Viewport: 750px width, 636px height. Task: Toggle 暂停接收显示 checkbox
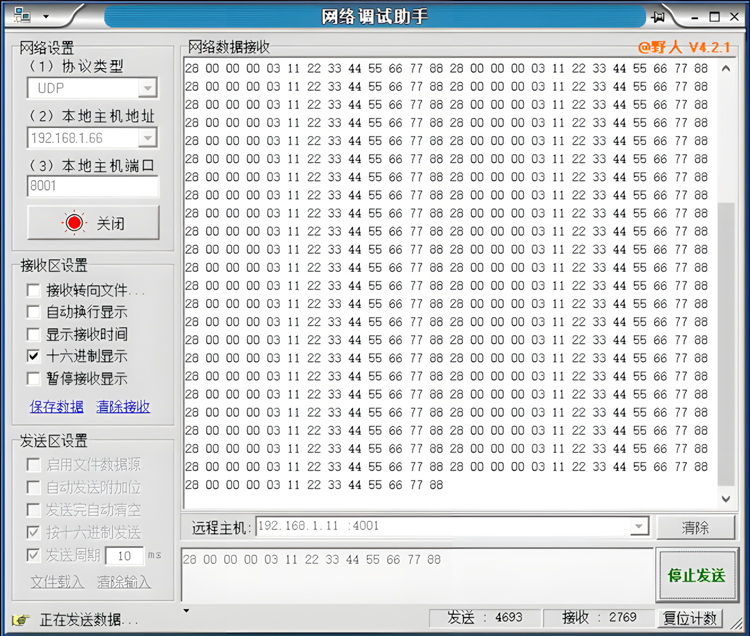(35, 378)
